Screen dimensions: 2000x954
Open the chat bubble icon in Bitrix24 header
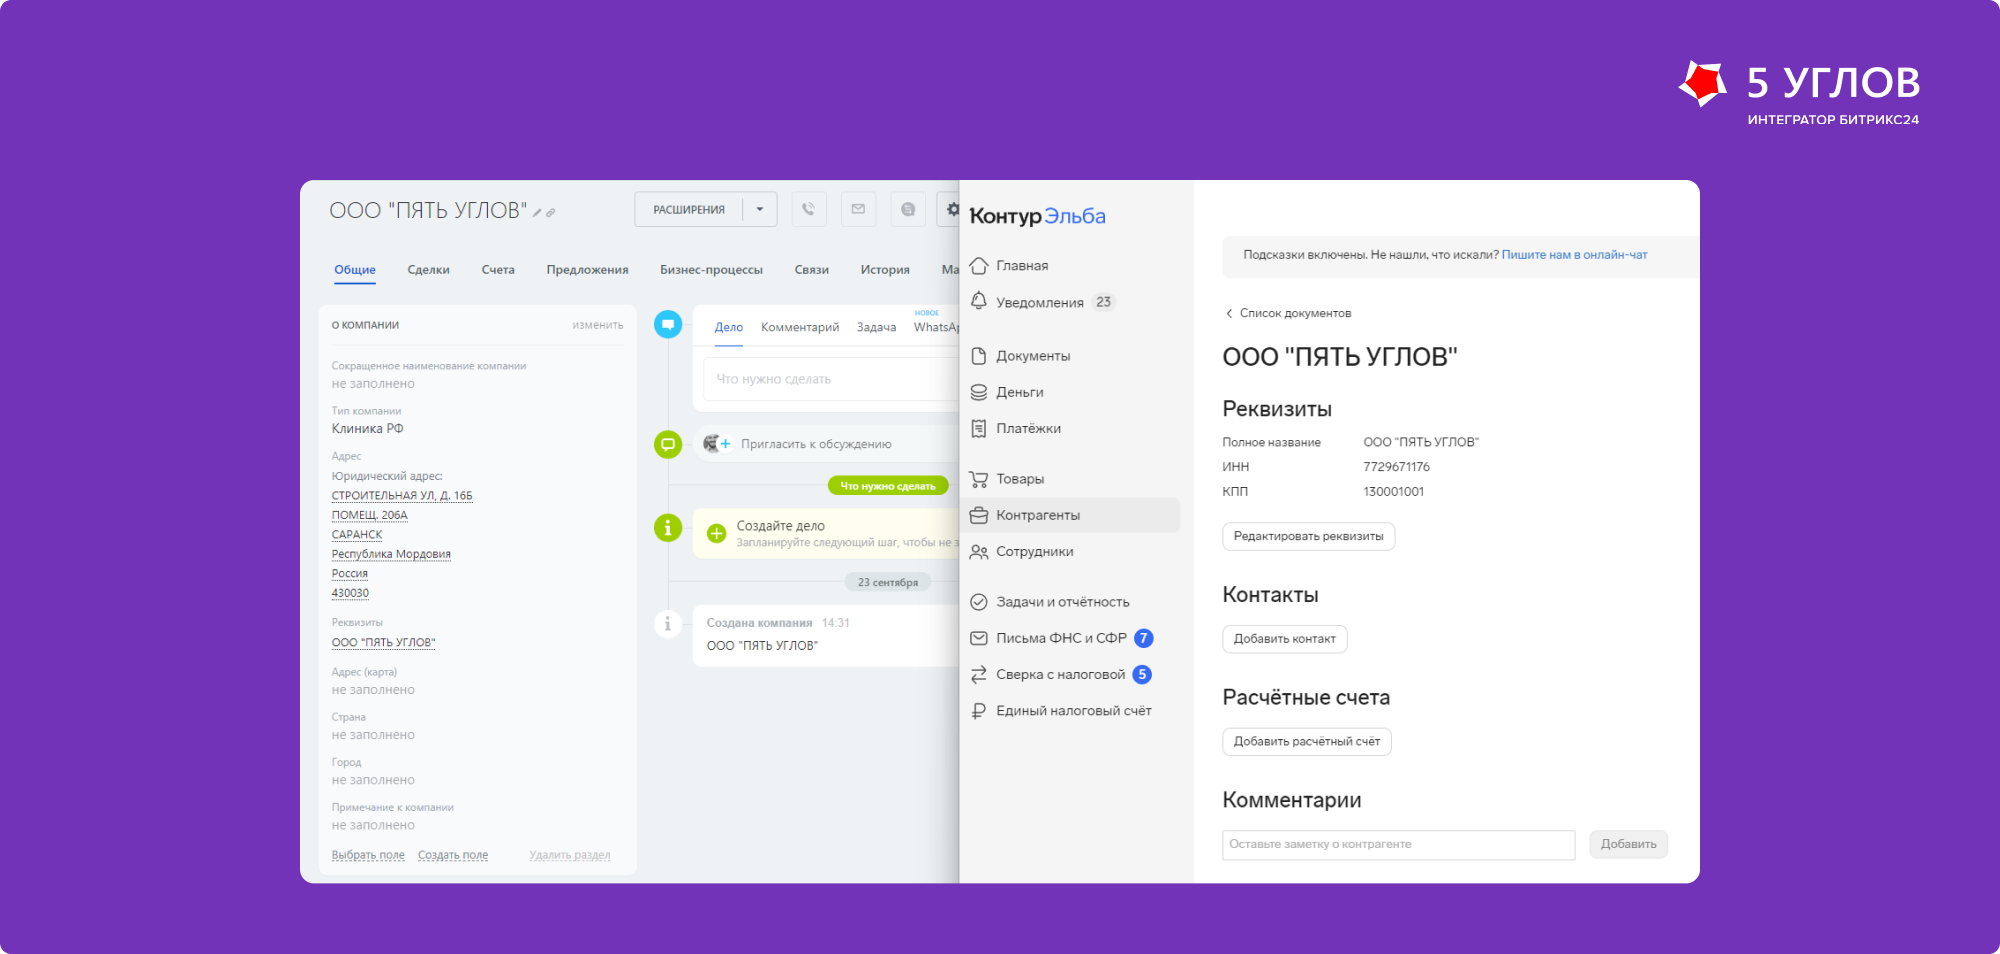coord(908,209)
